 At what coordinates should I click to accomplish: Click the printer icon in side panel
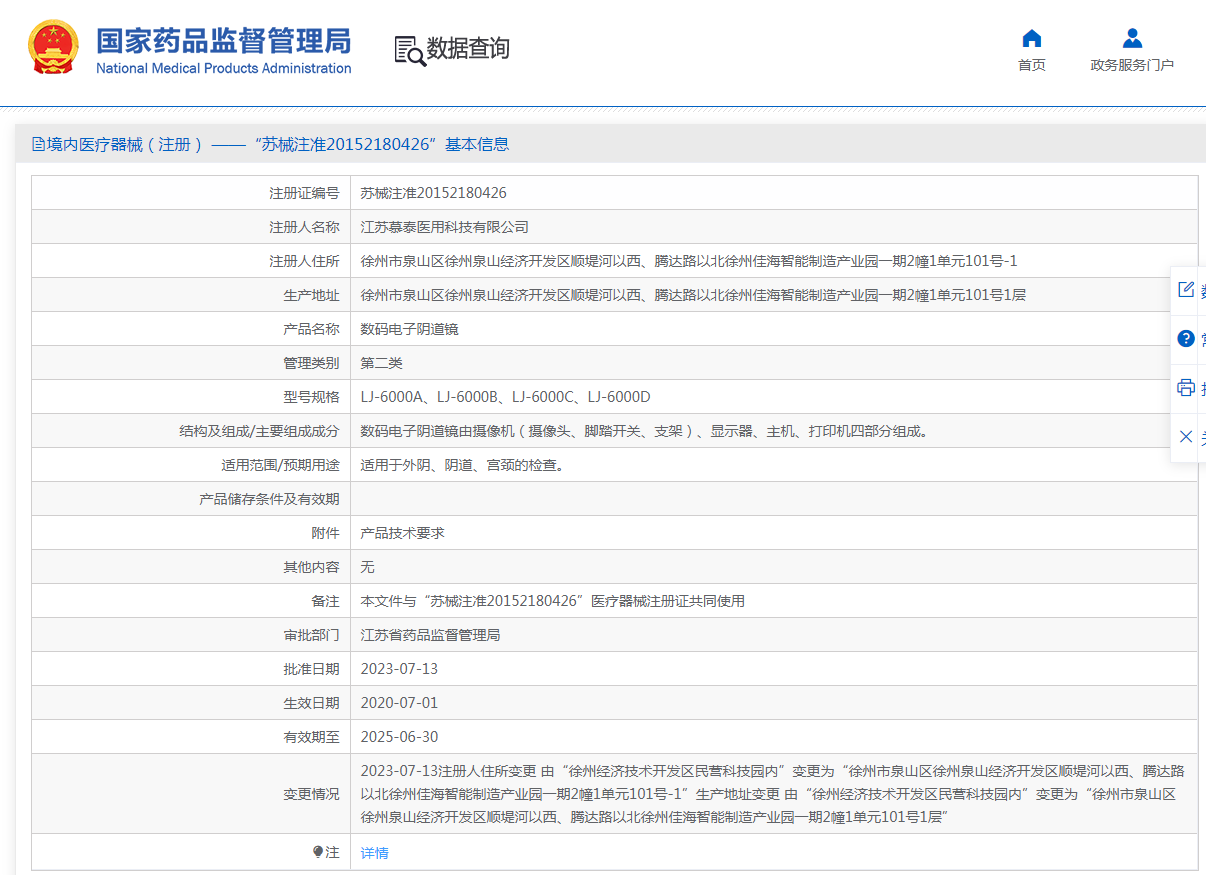point(1186,387)
